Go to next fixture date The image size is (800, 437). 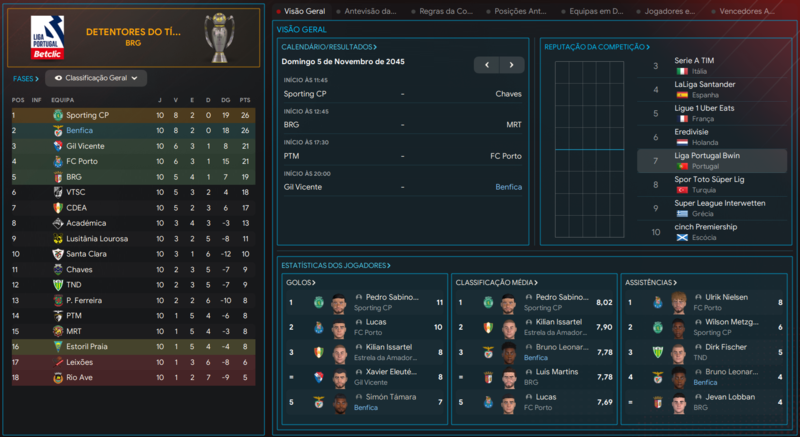(512, 65)
